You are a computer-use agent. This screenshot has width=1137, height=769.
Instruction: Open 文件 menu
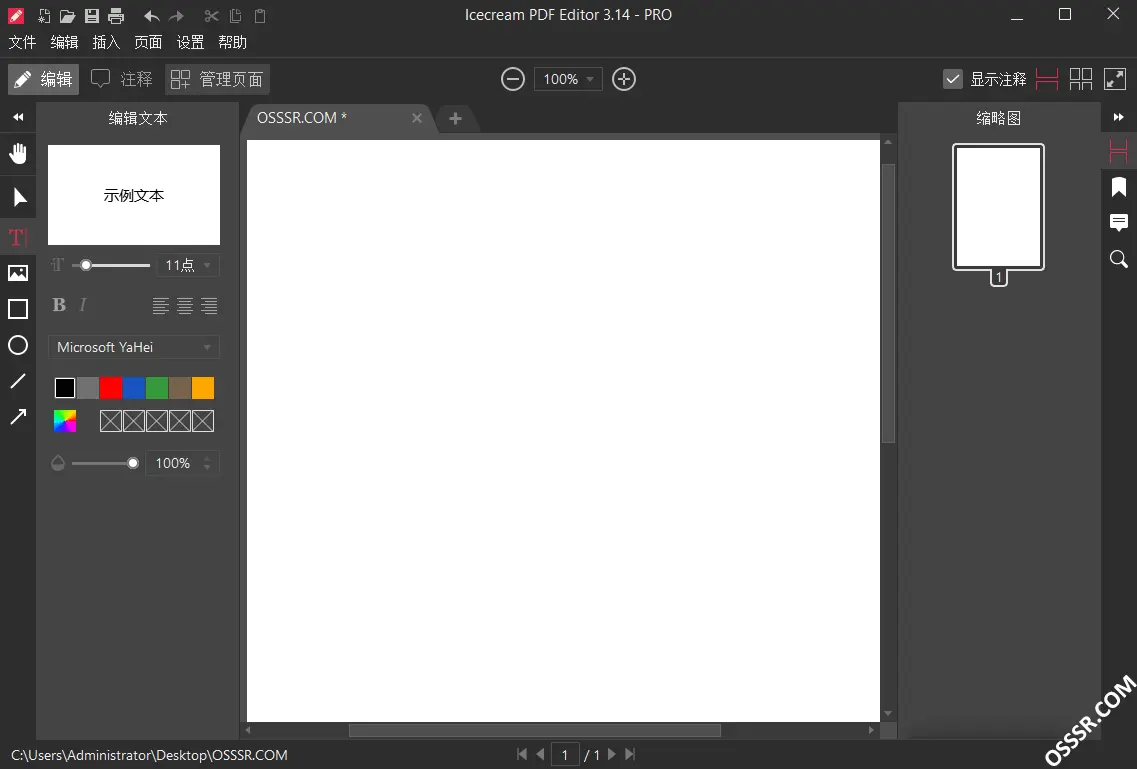coord(22,43)
